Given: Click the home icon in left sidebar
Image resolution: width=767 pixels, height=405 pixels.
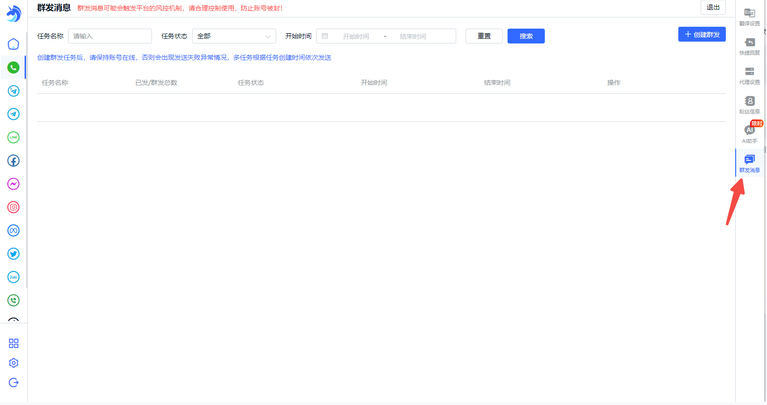Looking at the screenshot, I should (14, 44).
